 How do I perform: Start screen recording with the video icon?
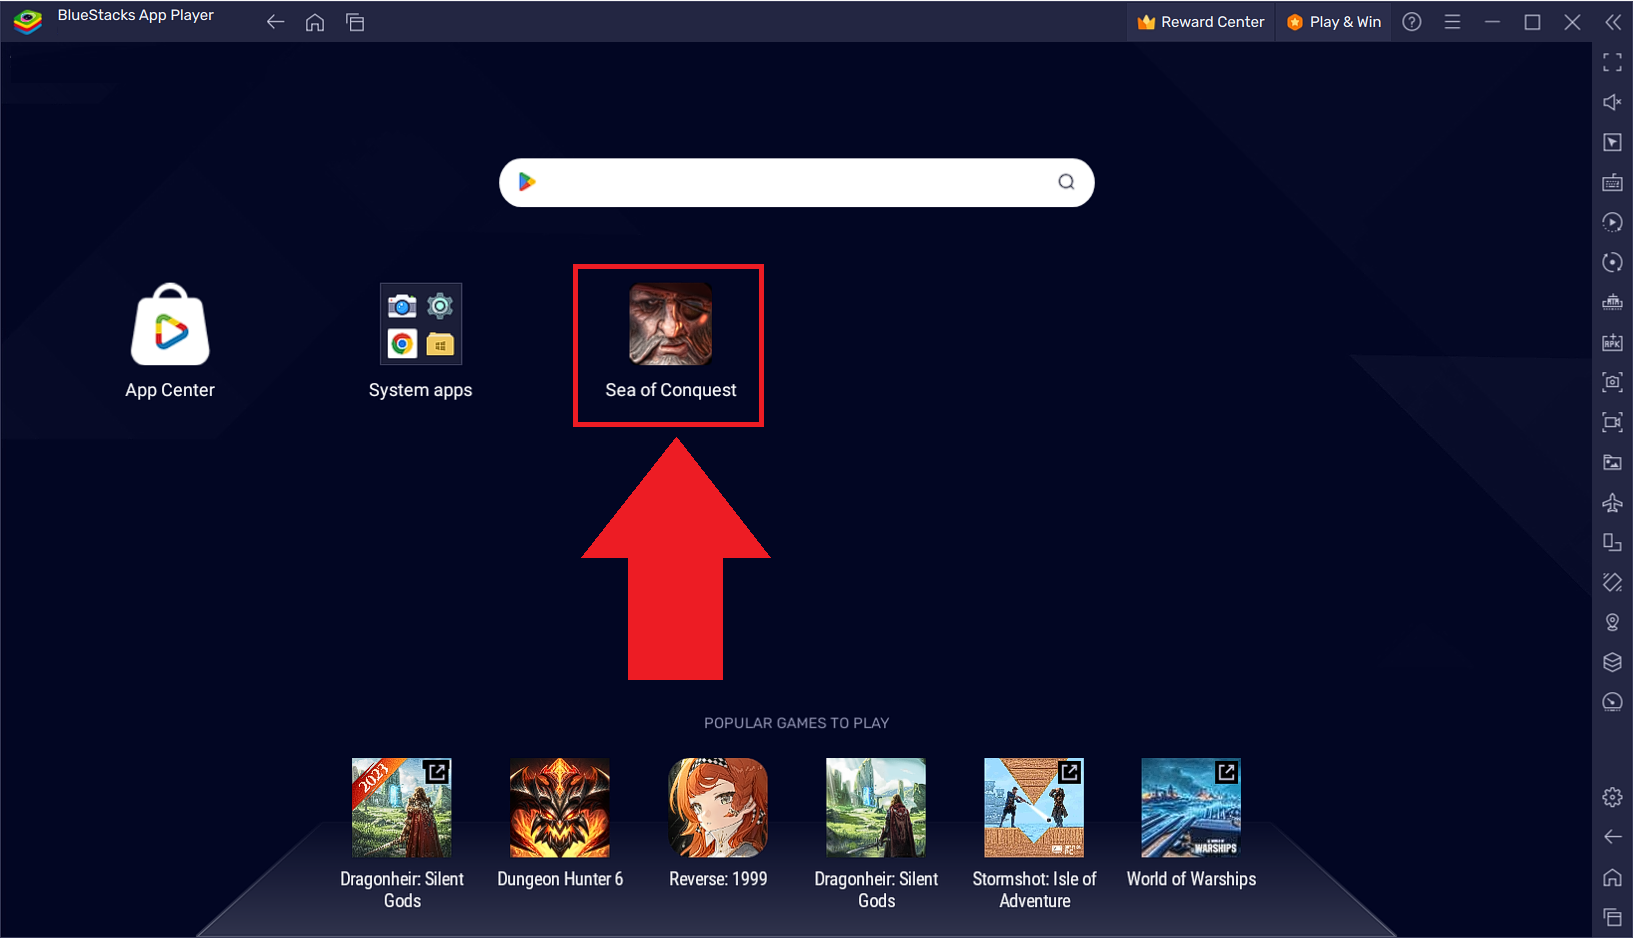point(1612,422)
